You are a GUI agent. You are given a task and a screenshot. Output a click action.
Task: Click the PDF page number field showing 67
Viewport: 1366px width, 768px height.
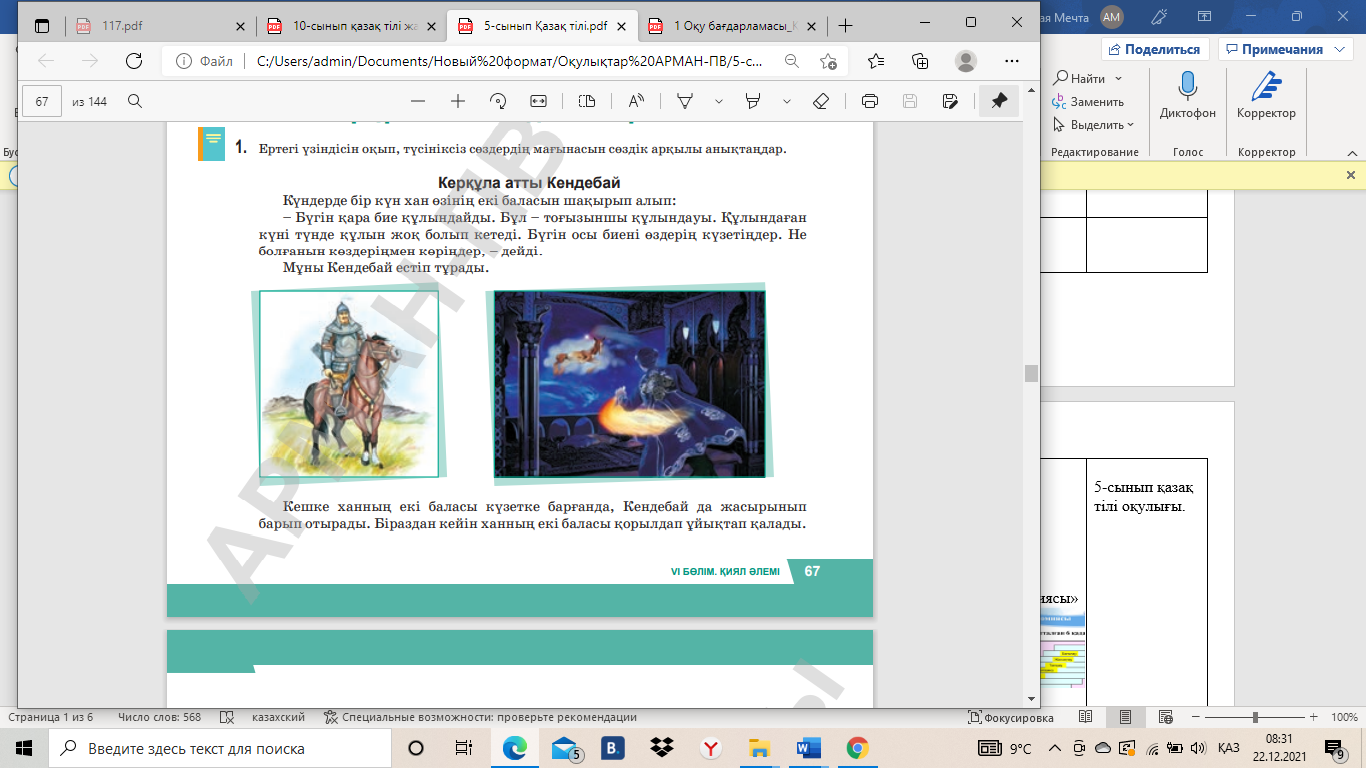point(42,101)
